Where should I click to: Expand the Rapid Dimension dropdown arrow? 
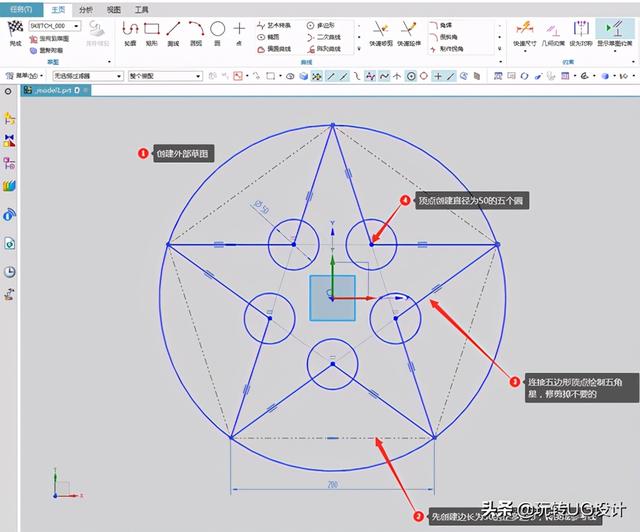pyautogui.click(x=525, y=51)
